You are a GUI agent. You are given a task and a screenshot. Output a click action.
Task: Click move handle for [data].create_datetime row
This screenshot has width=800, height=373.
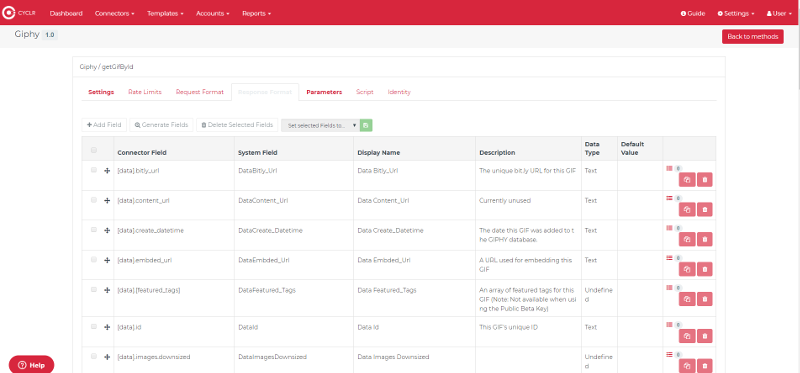[x=107, y=231]
